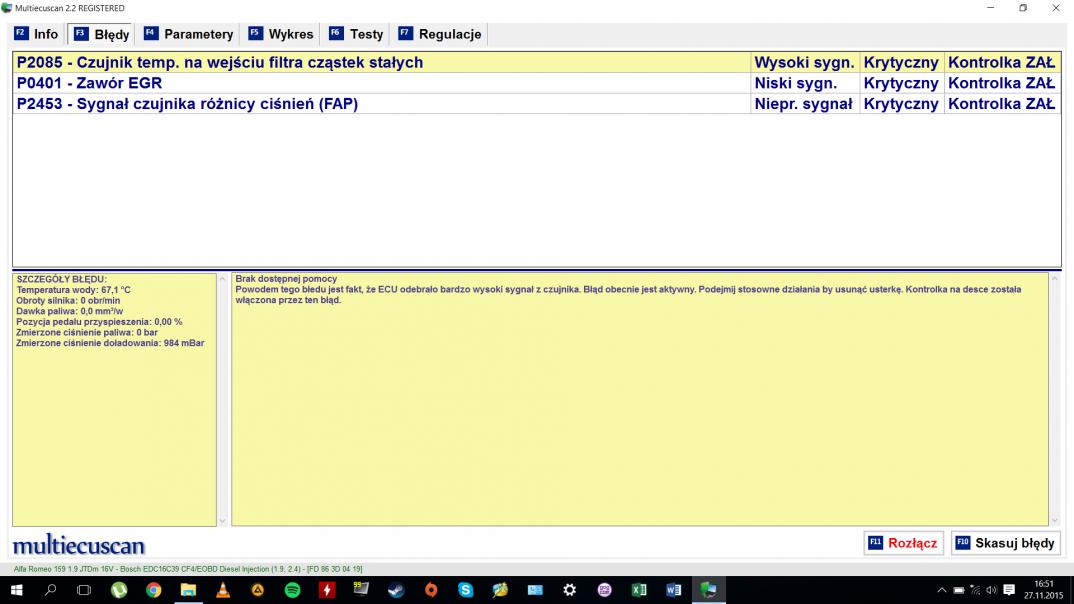Image resolution: width=1074 pixels, height=604 pixels.
Task: Open Word from the taskbar
Action: point(673,590)
